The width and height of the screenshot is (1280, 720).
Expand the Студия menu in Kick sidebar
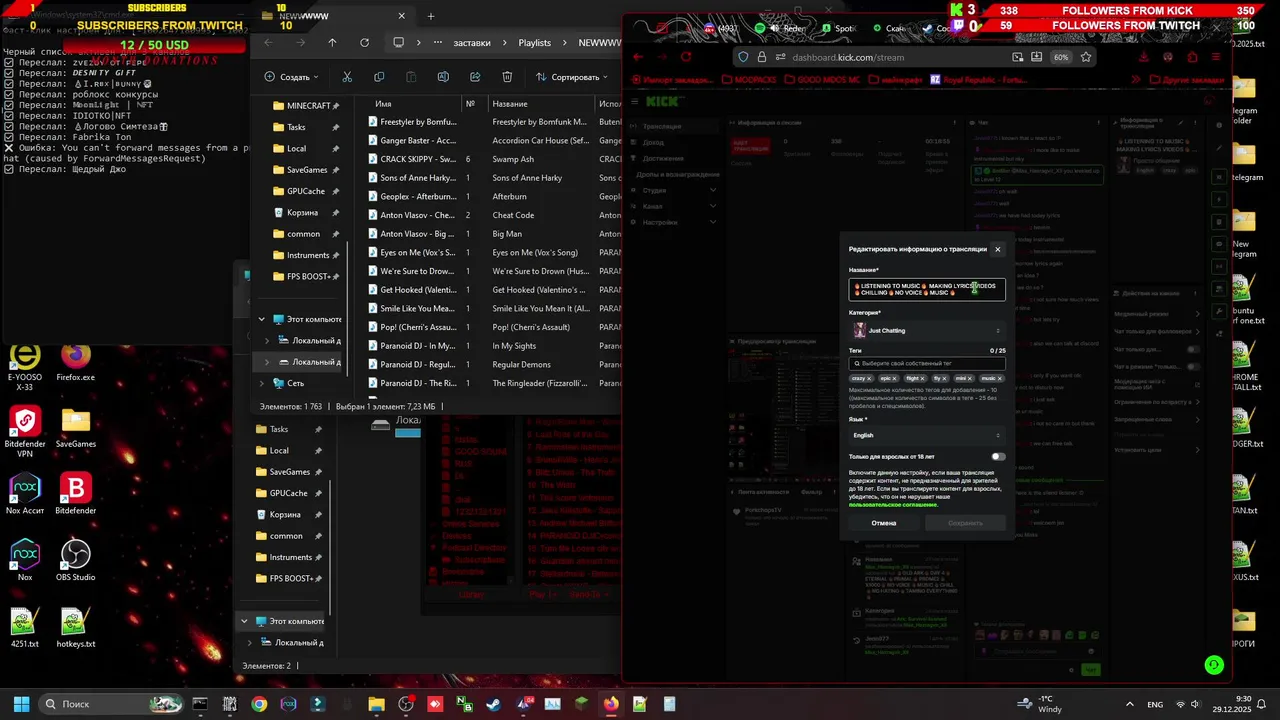pyautogui.click(x=713, y=190)
